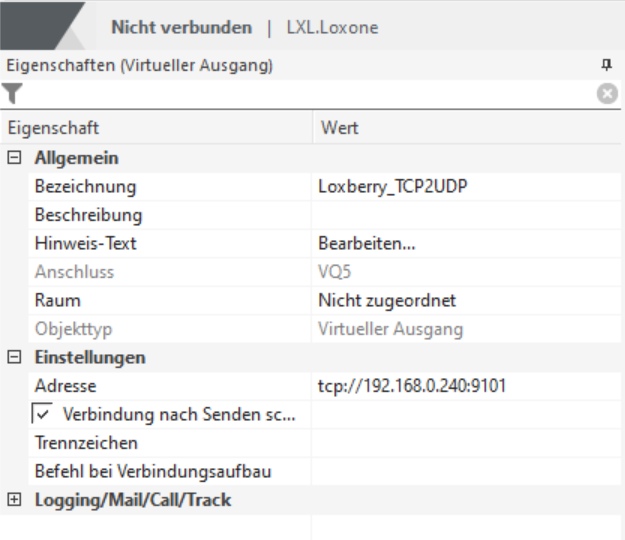Pin the Eigenschaften panel

(606, 65)
